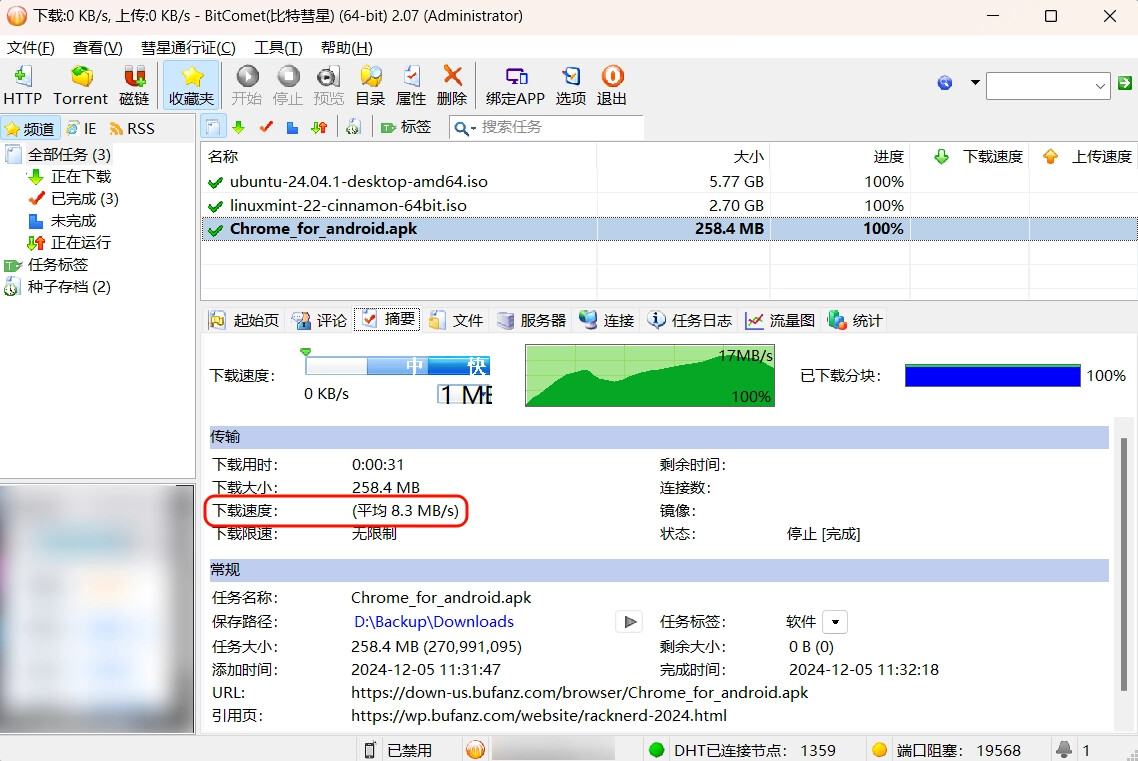Filter by unfinished blue icon
Viewport: 1138px width, 761px height.
click(x=292, y=128)
